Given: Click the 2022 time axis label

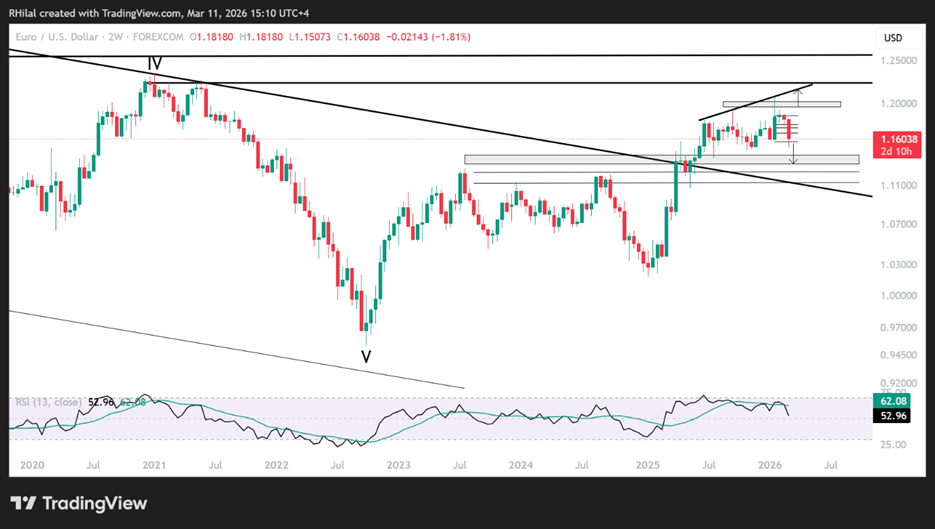Looking at the screenshot, I should [276, 465].
